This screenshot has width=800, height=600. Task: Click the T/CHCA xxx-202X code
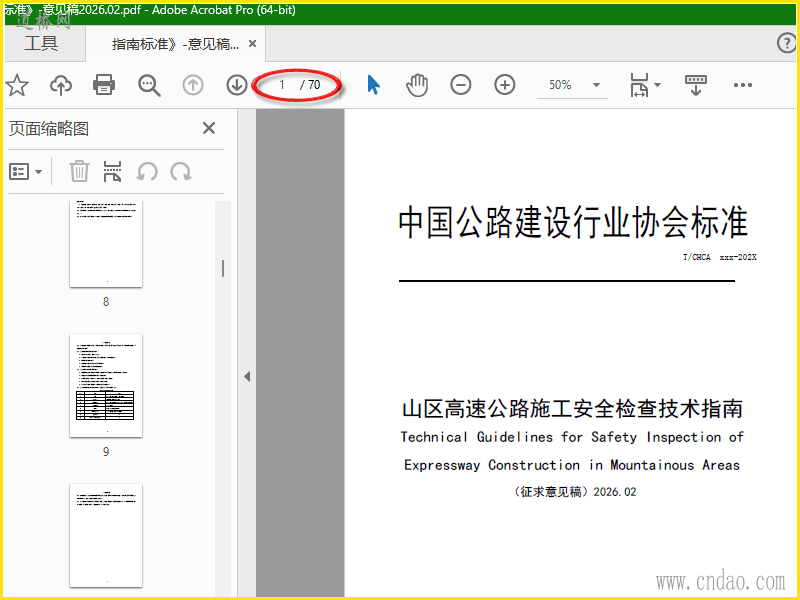tap(720, 257)
